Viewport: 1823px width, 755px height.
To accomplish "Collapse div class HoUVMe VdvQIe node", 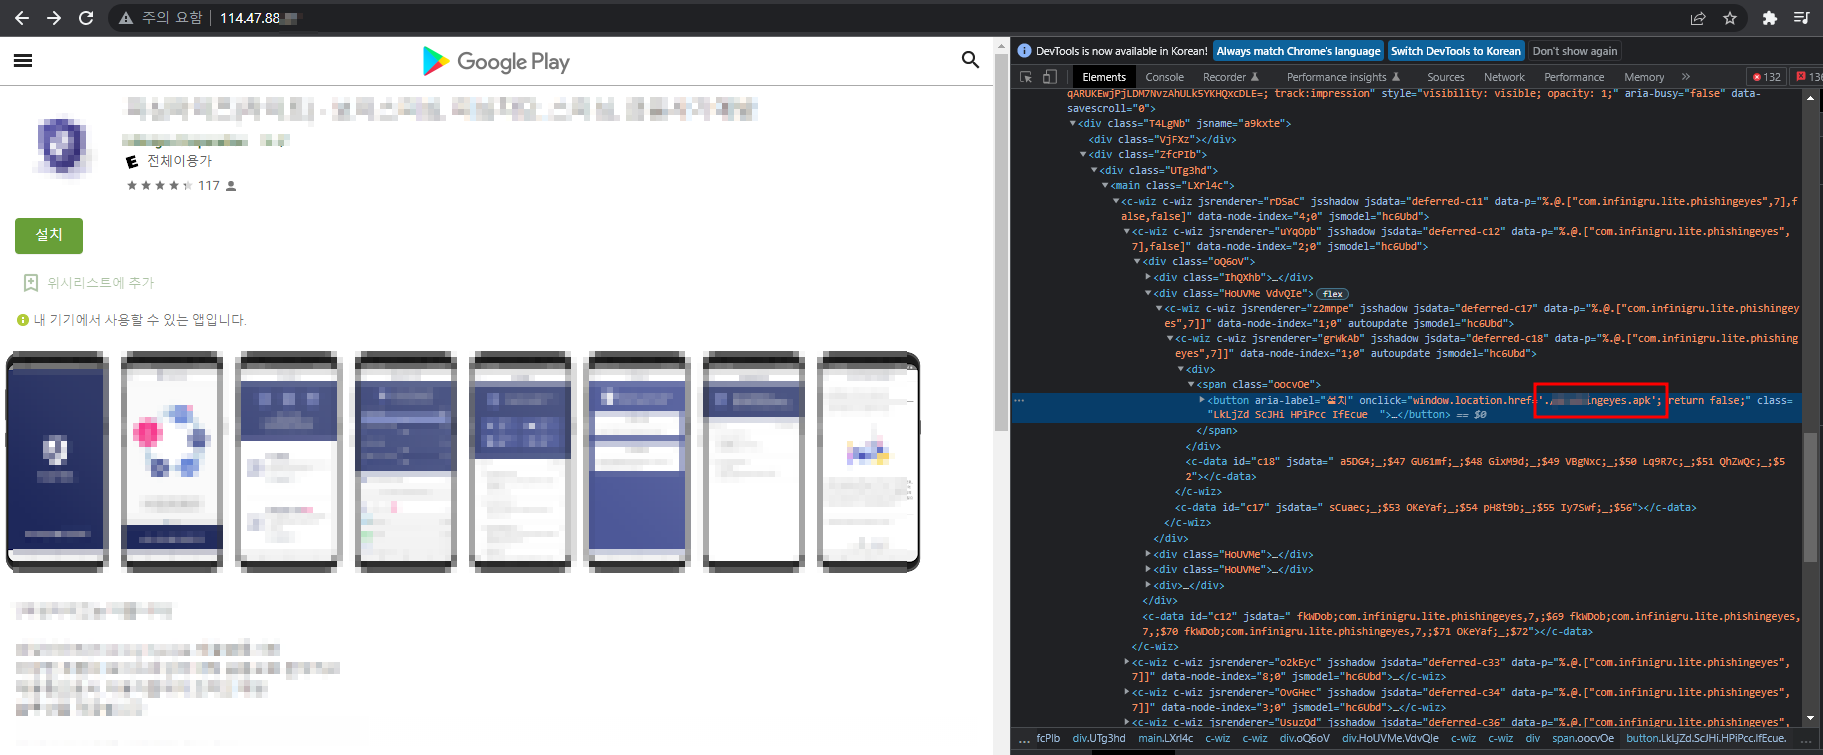I will [1148, 293].
